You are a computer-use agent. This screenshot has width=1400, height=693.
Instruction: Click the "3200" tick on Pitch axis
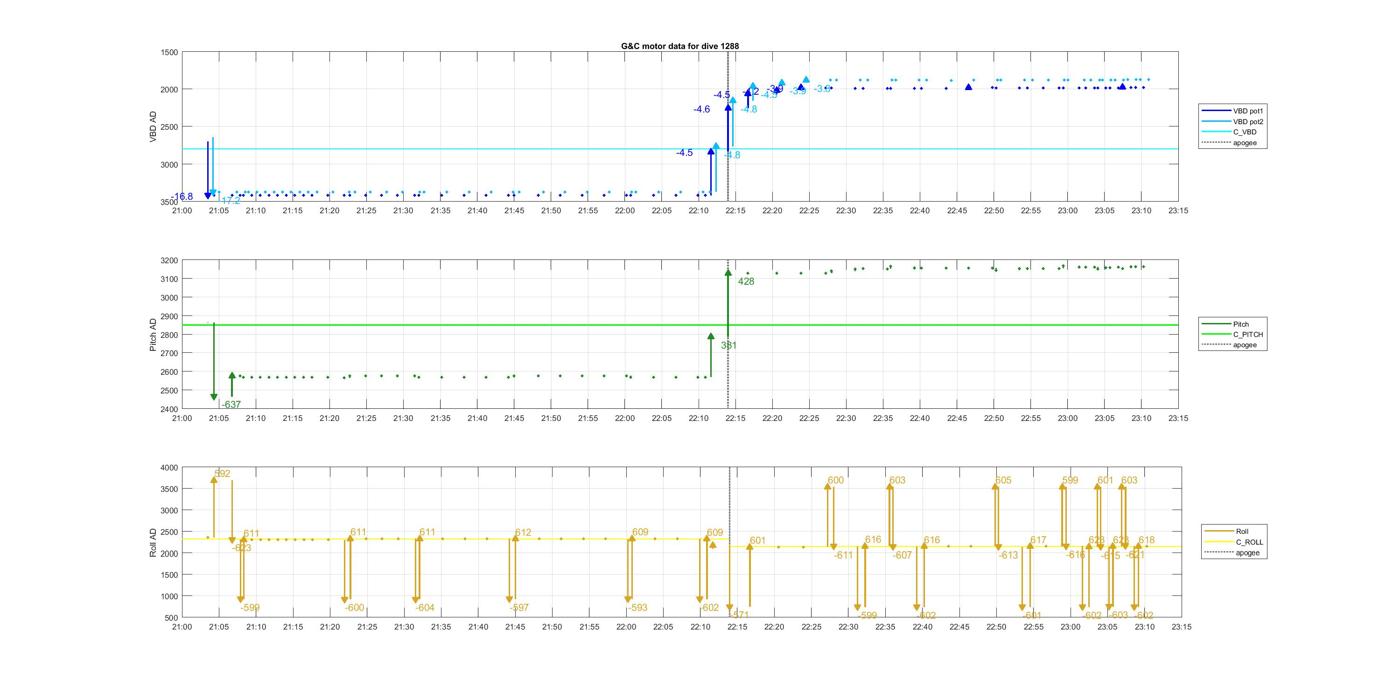point(168,261)
